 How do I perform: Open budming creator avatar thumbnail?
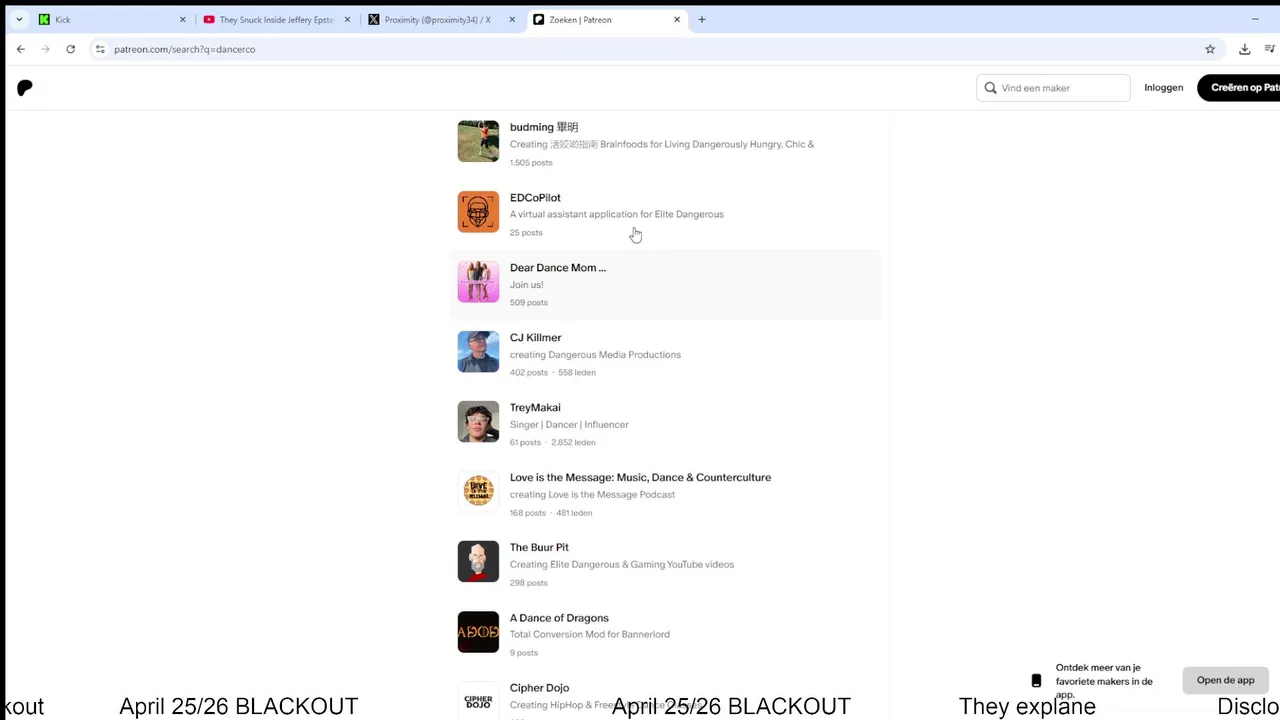tap(478, 141)
